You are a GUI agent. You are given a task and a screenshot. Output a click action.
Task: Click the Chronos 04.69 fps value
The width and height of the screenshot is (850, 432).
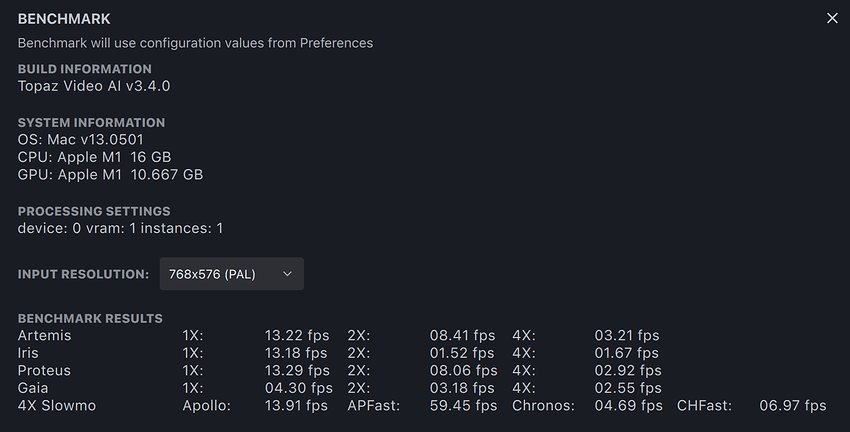tap(628, 406)
